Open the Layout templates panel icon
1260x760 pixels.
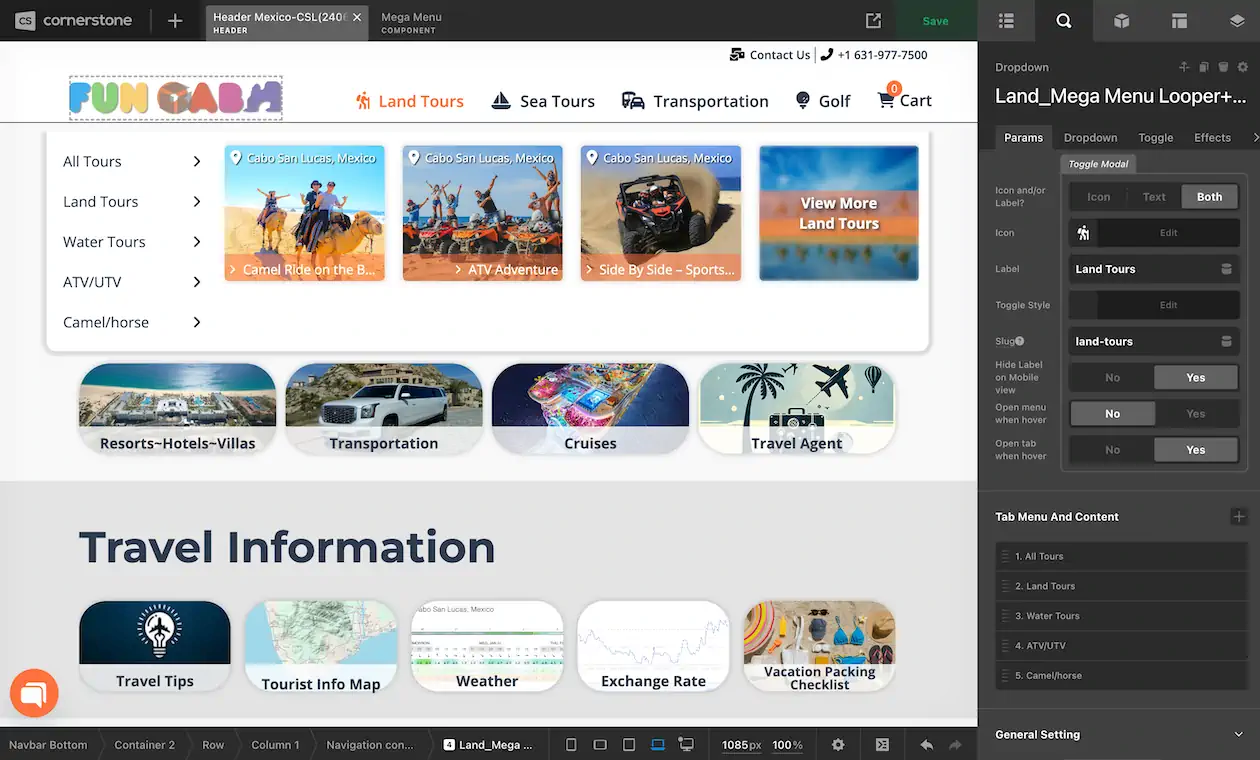coord(1179,21)
